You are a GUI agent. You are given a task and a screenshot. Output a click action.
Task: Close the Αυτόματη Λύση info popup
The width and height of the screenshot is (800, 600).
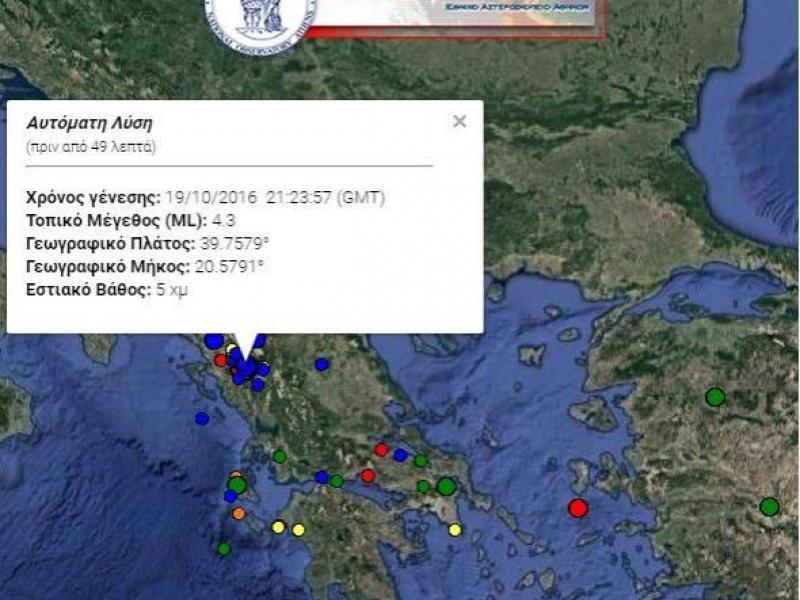(459, 122)
